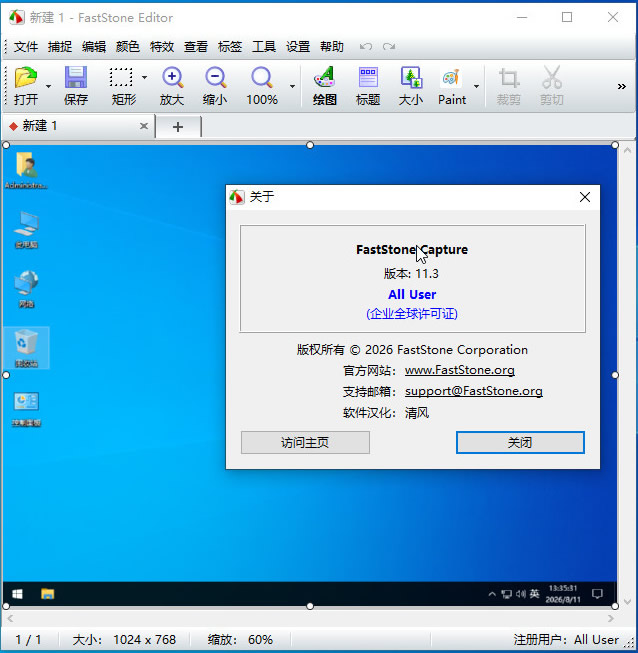The image size is (638, 653).
Task: Save the image with 保存 icon
Action: coord(76,85)
